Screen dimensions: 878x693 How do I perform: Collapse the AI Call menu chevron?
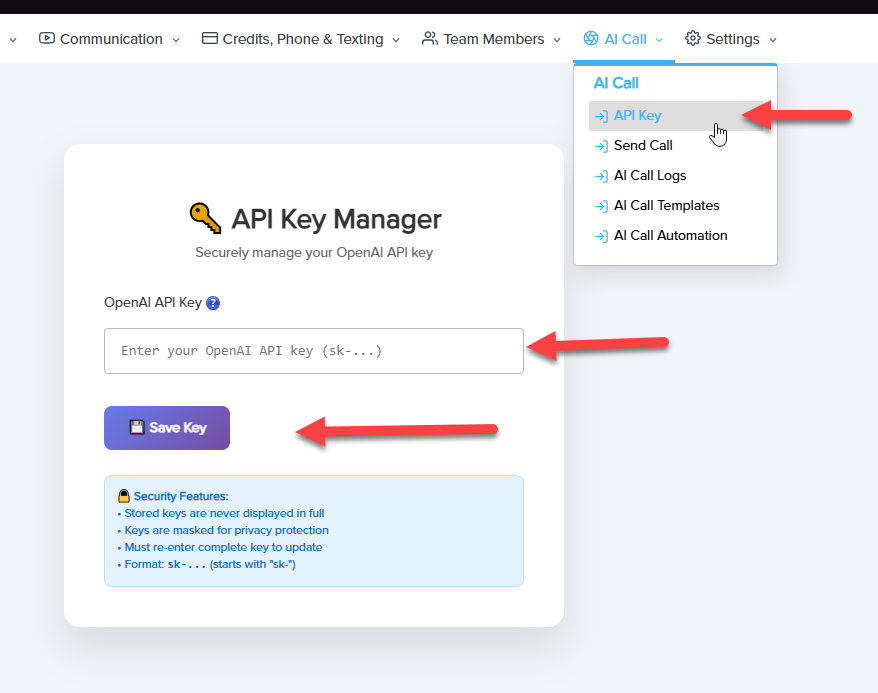[659, 40]
